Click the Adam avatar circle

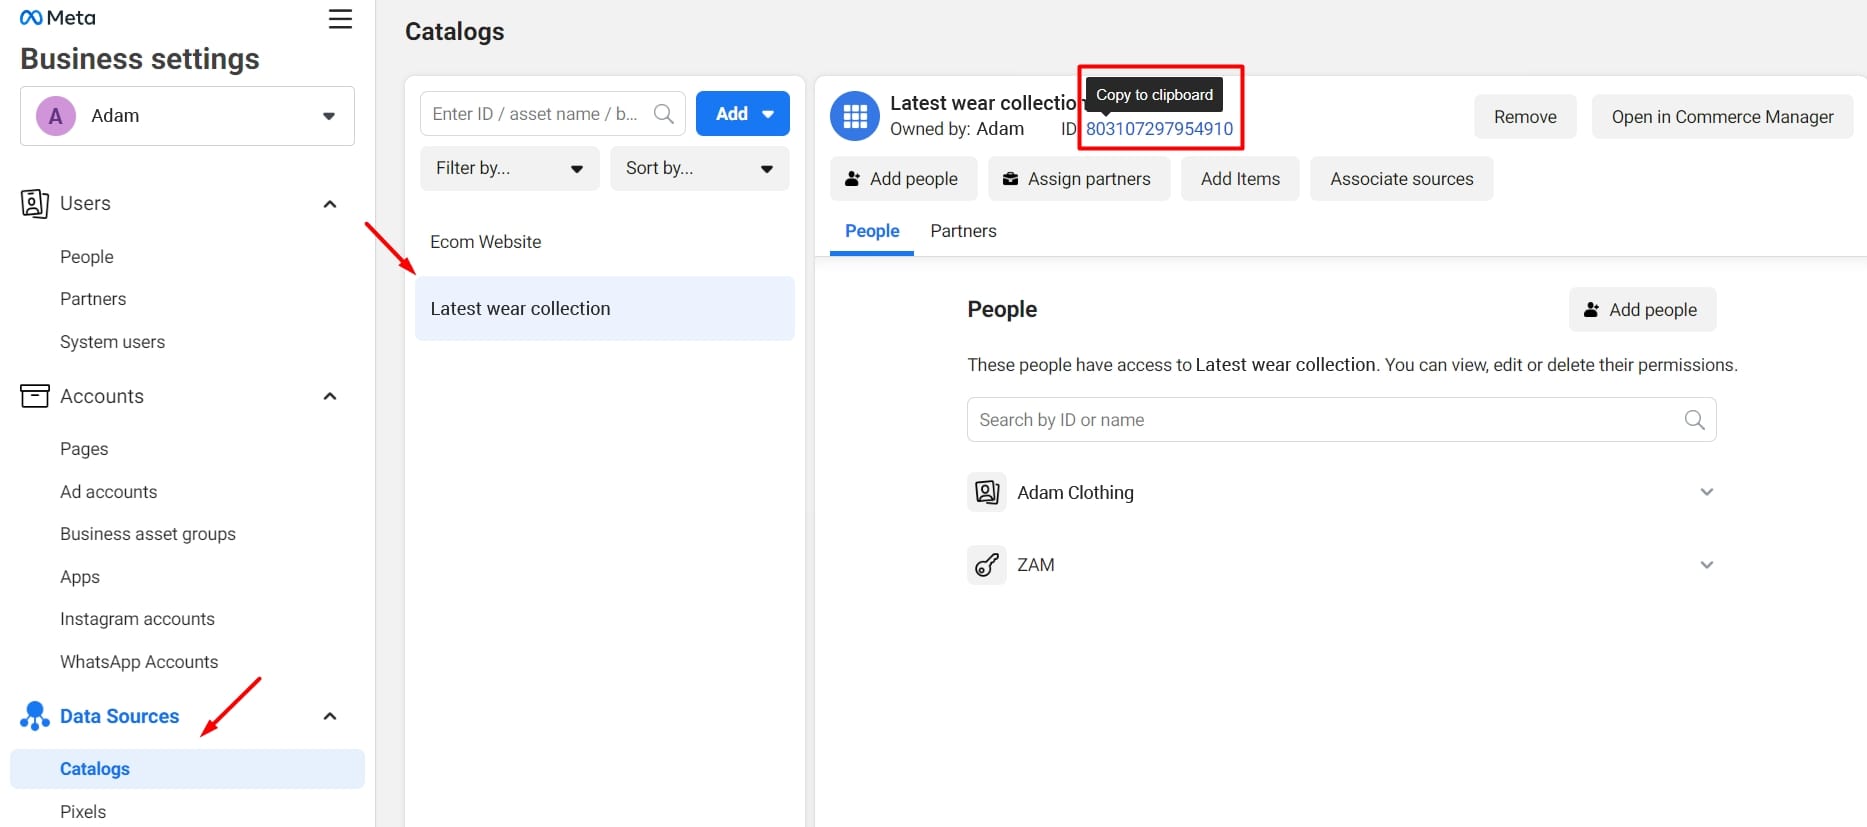coord(56,116)
